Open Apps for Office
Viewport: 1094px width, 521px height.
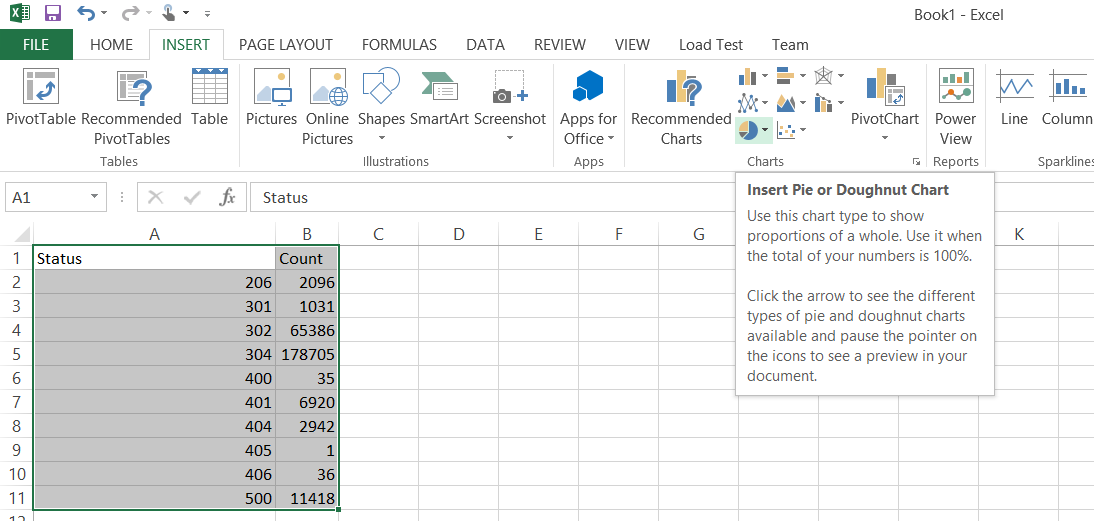(x=588, y=108)
